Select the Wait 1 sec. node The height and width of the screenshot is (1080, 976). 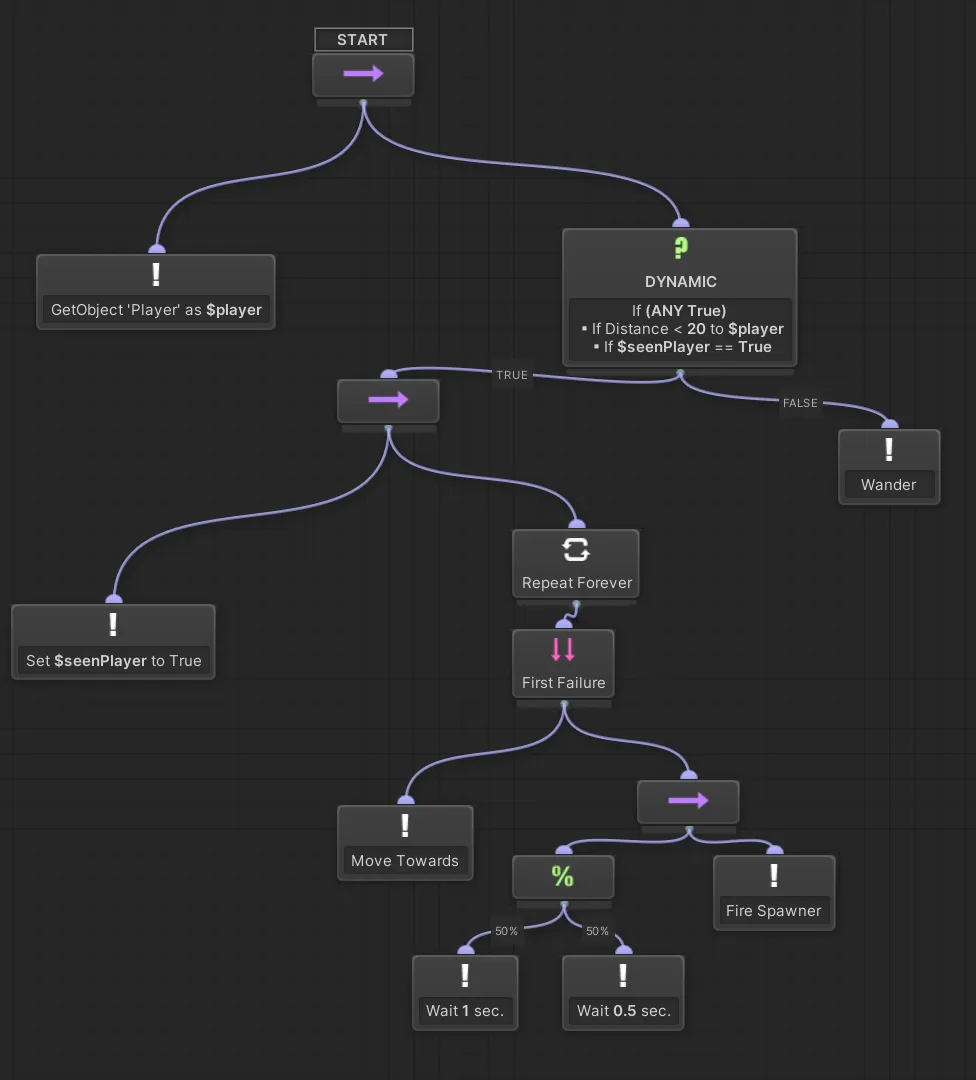tap(465, 992)
